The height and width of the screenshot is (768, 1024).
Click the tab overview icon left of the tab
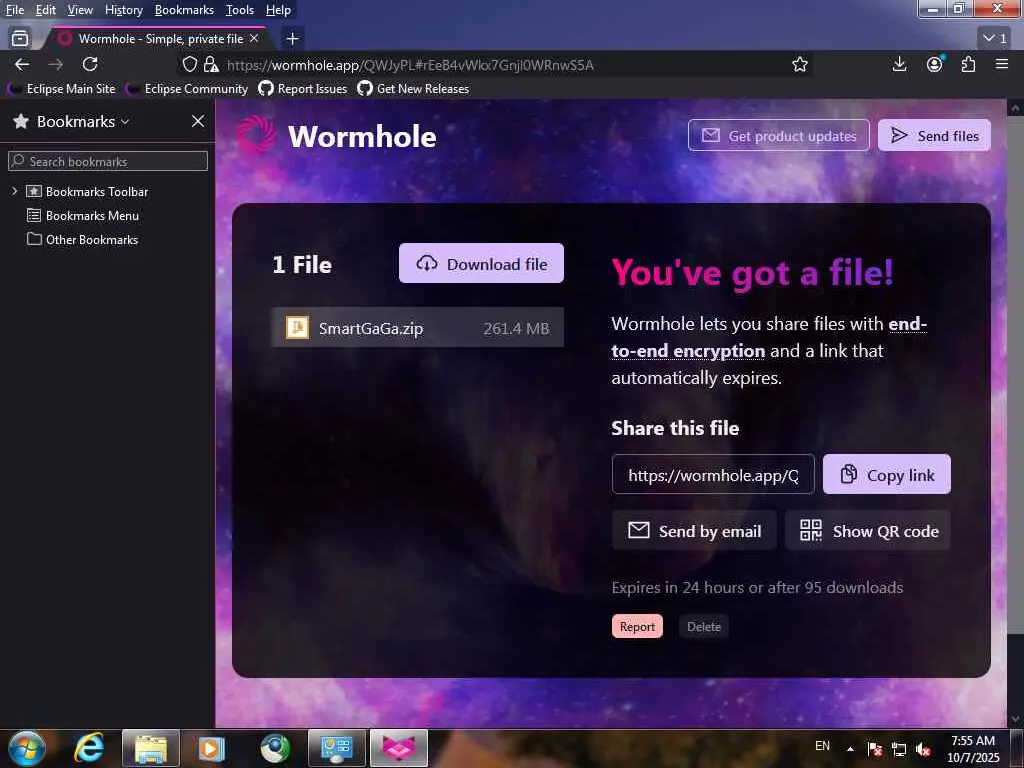click(x=20, y=39)
